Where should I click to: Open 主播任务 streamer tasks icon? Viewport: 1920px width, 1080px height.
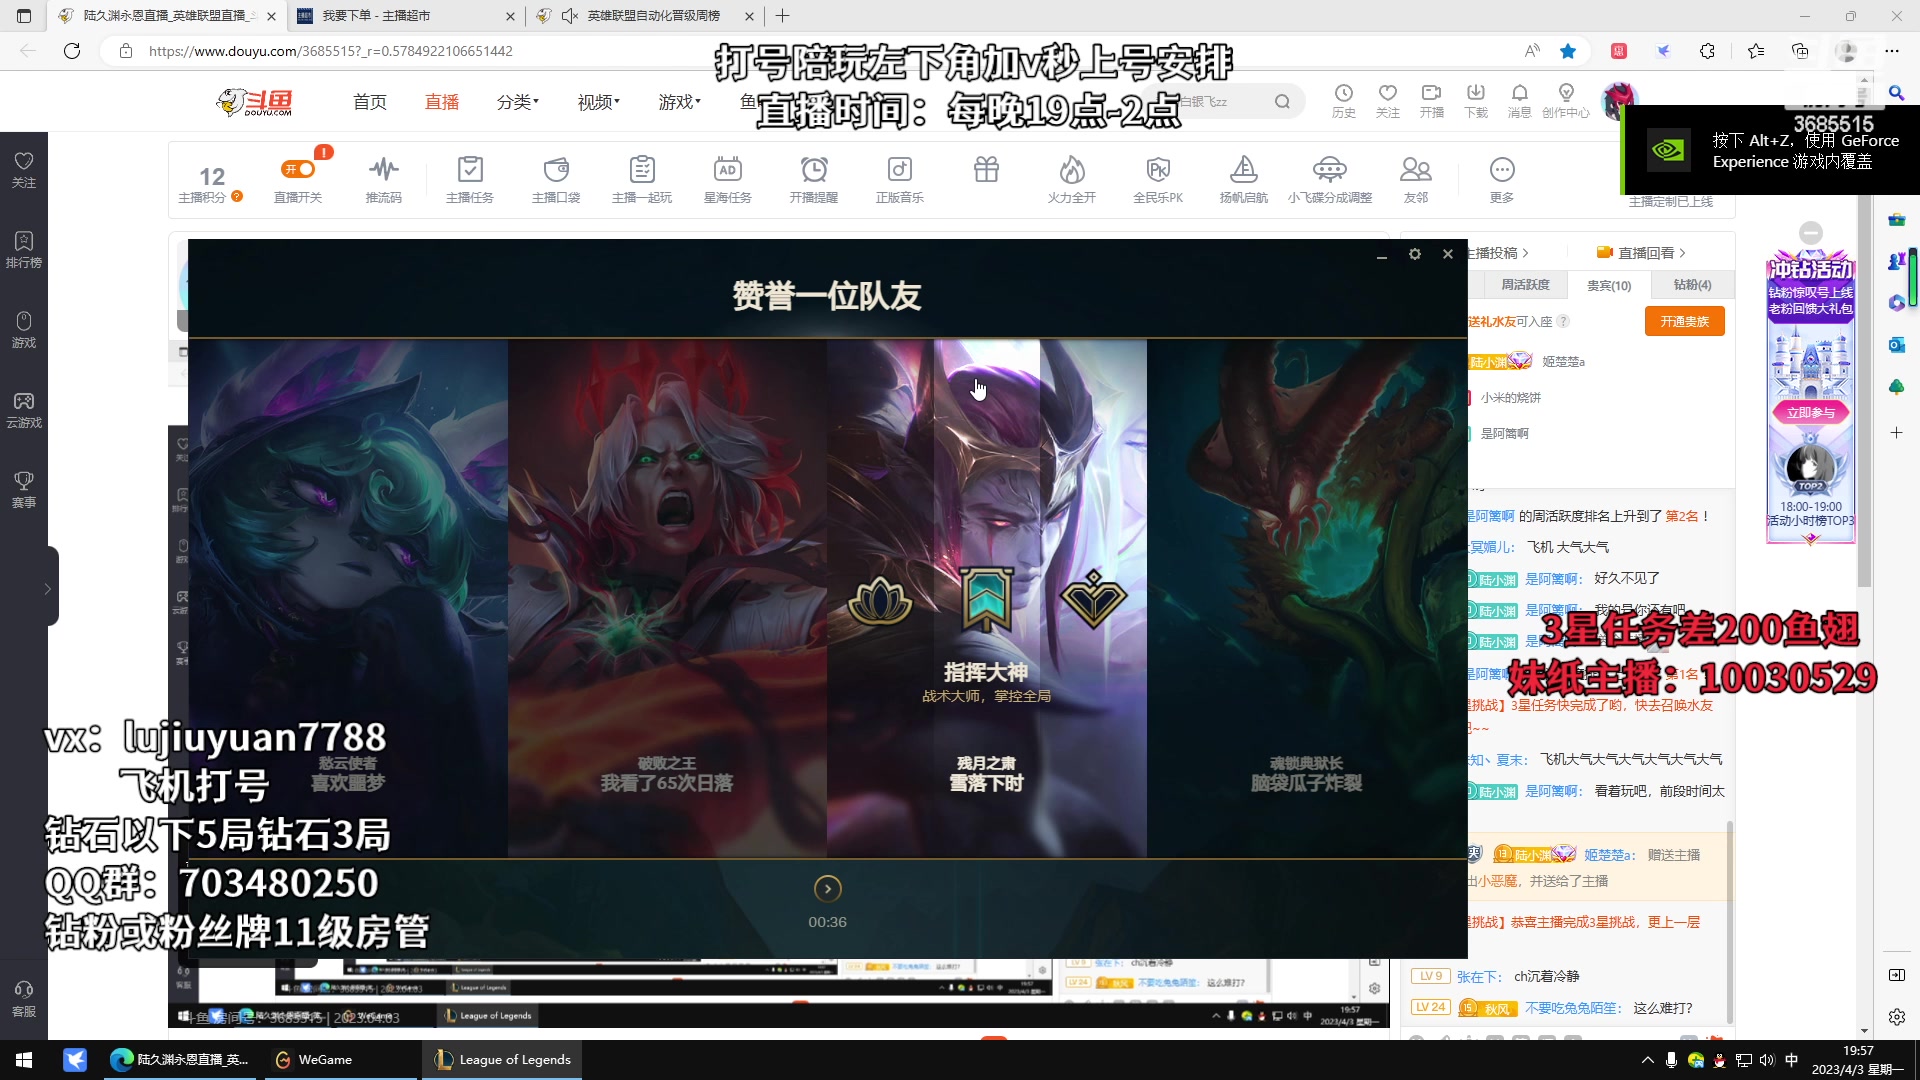pos(470,170)
